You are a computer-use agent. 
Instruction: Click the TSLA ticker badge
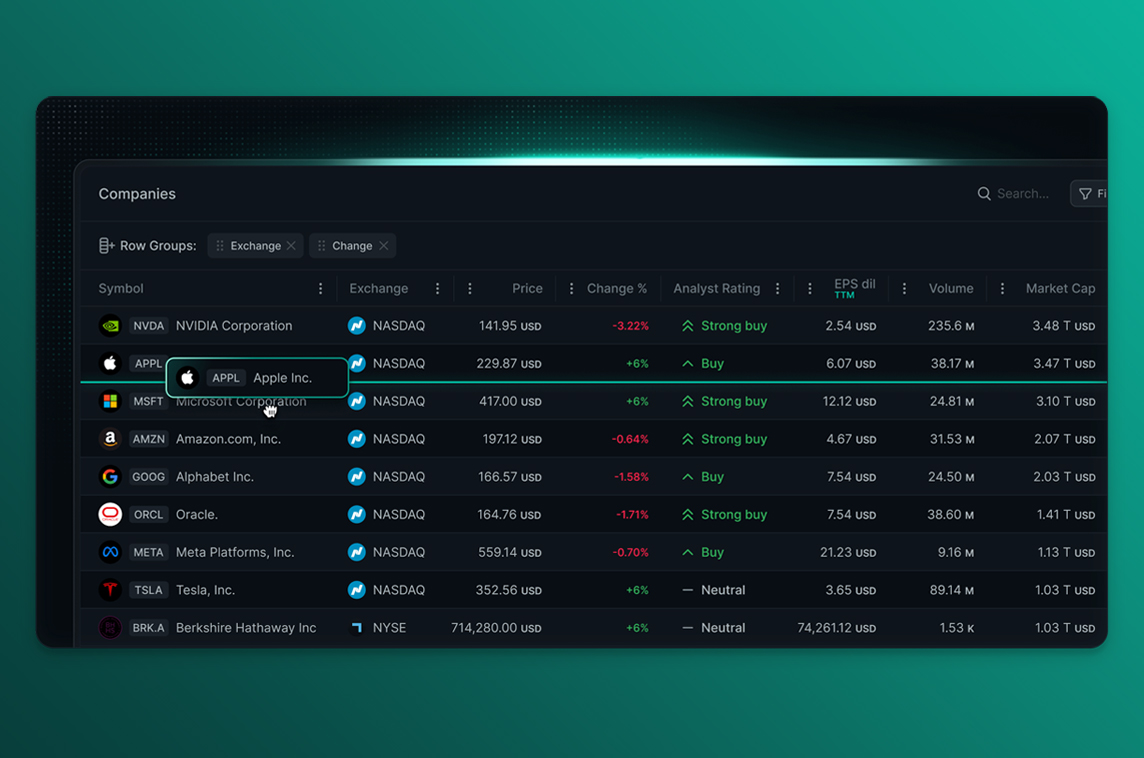click(x=148, y=589)
